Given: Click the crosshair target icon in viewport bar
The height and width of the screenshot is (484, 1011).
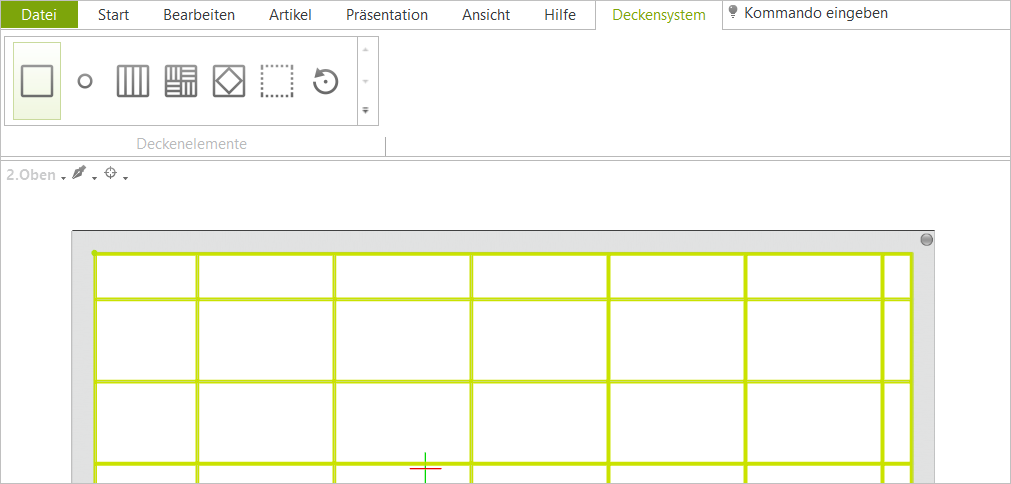Looking at the screenshot, I should click(x=111, y=173).
